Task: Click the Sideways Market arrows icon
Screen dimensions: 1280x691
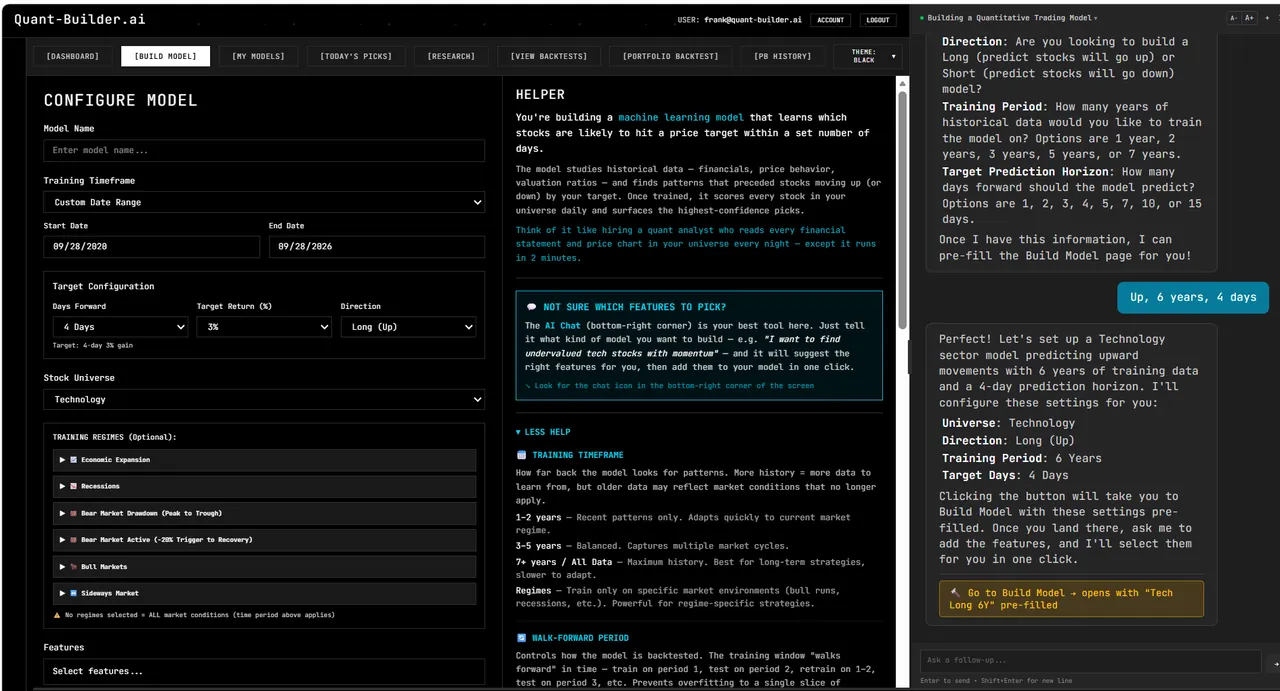Action: pyautogui.click(x=74, y=593)
